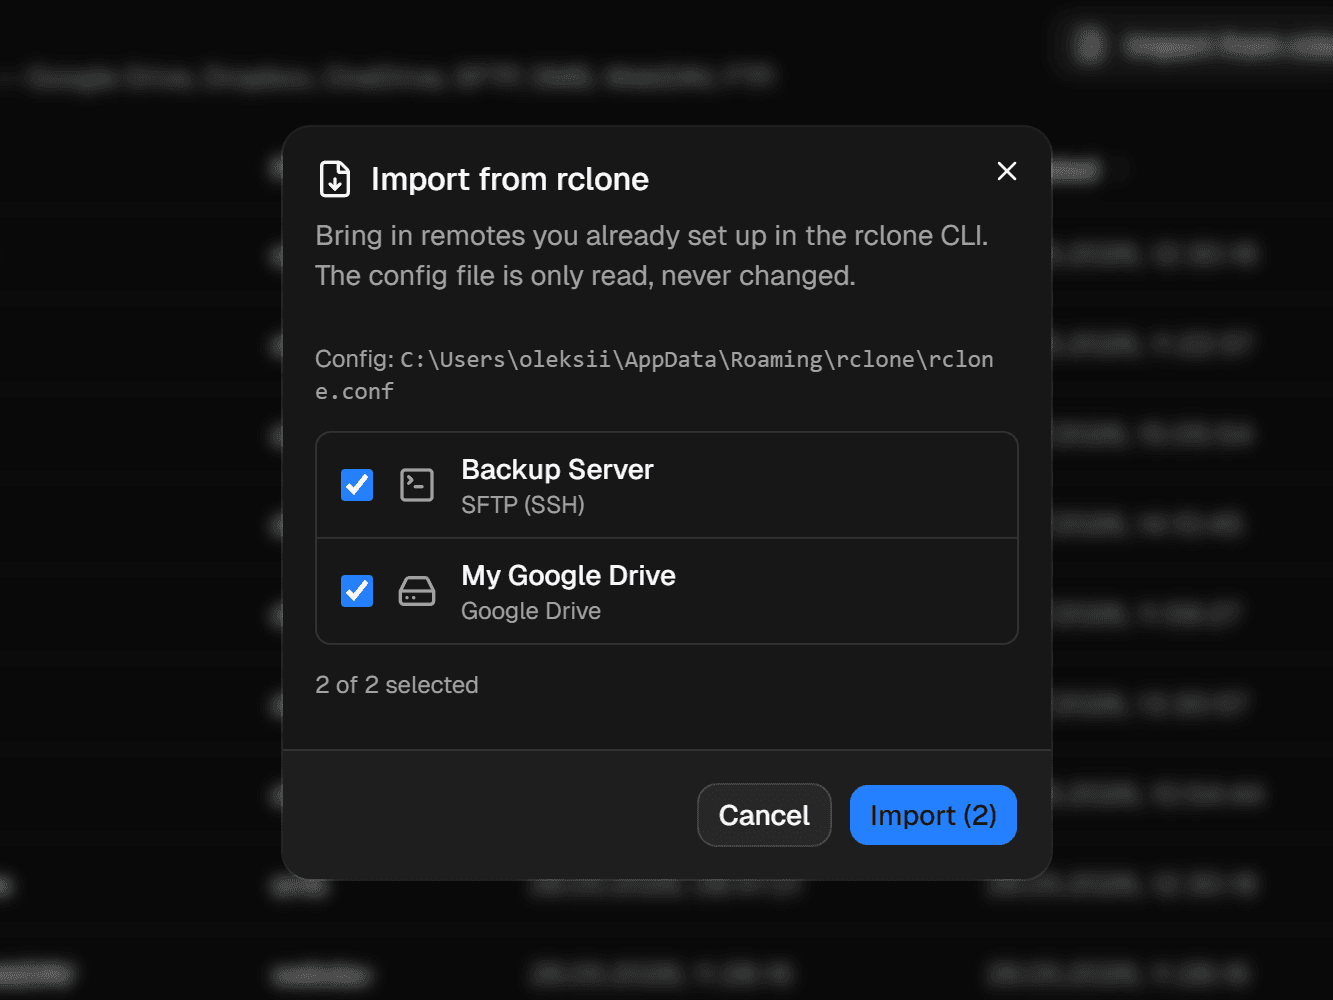This screenshot has height=1000, width=1333.
Task: Click the import file icon in dialog header
Action: pos(335,179)
